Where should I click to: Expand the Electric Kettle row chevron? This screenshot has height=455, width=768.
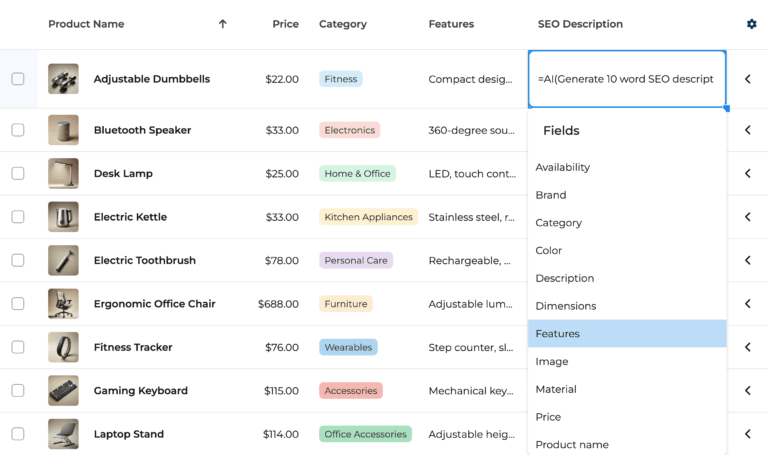point(747,217)
